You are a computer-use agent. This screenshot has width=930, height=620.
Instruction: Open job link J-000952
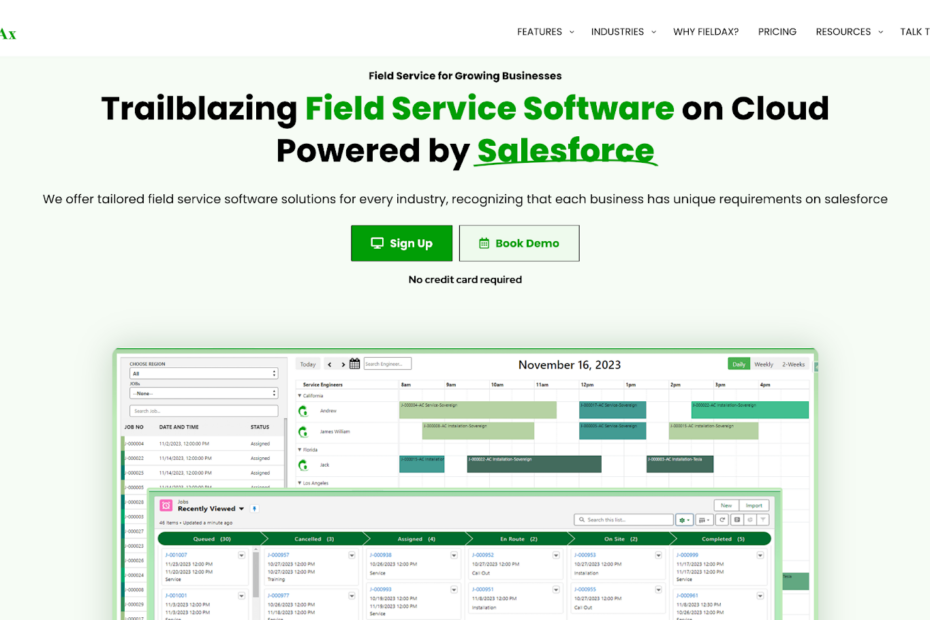(x=483, y=555)
